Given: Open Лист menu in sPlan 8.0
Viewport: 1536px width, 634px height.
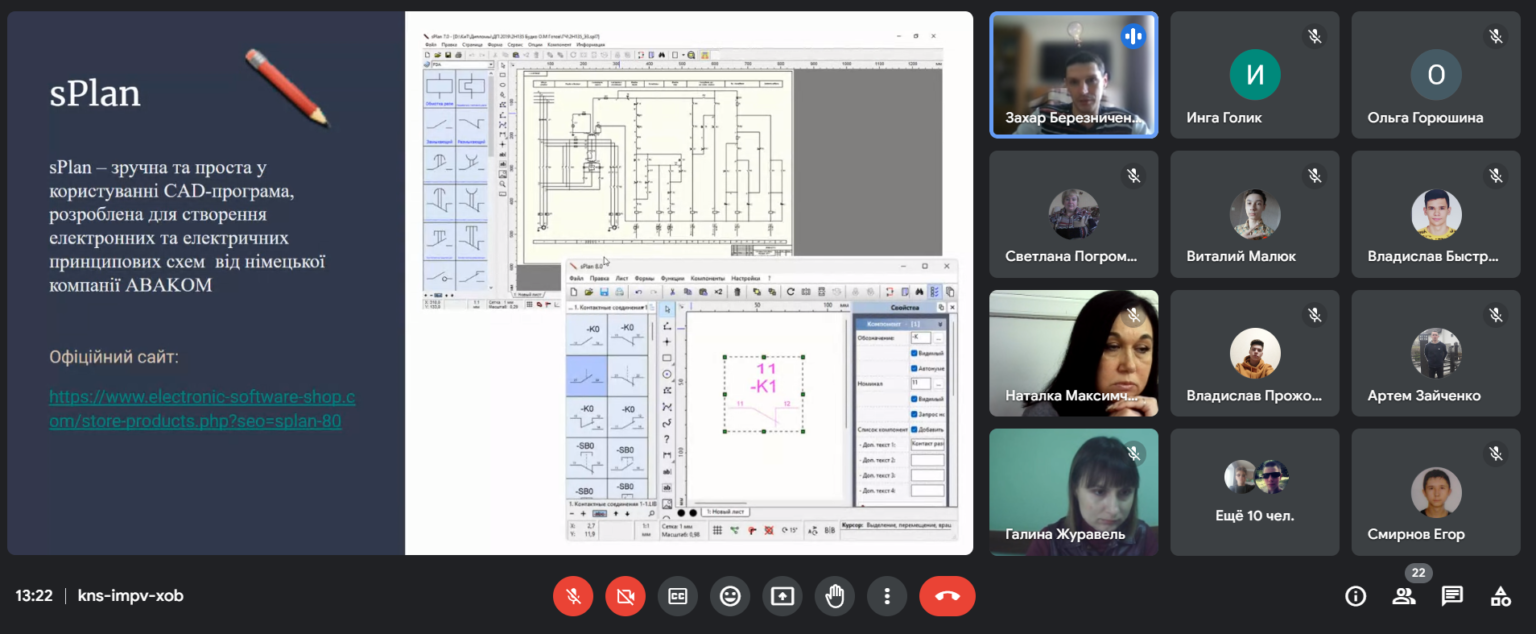Looking at the screenshot, I should [x=622, y=278].
